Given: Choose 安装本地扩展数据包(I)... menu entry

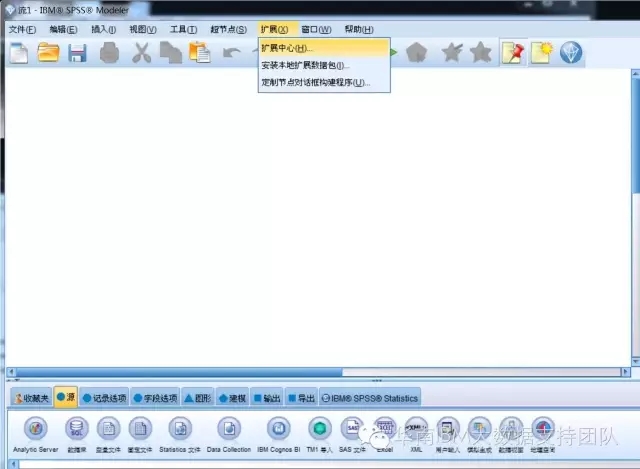Looking at the screenshot, I should point(324,65).
